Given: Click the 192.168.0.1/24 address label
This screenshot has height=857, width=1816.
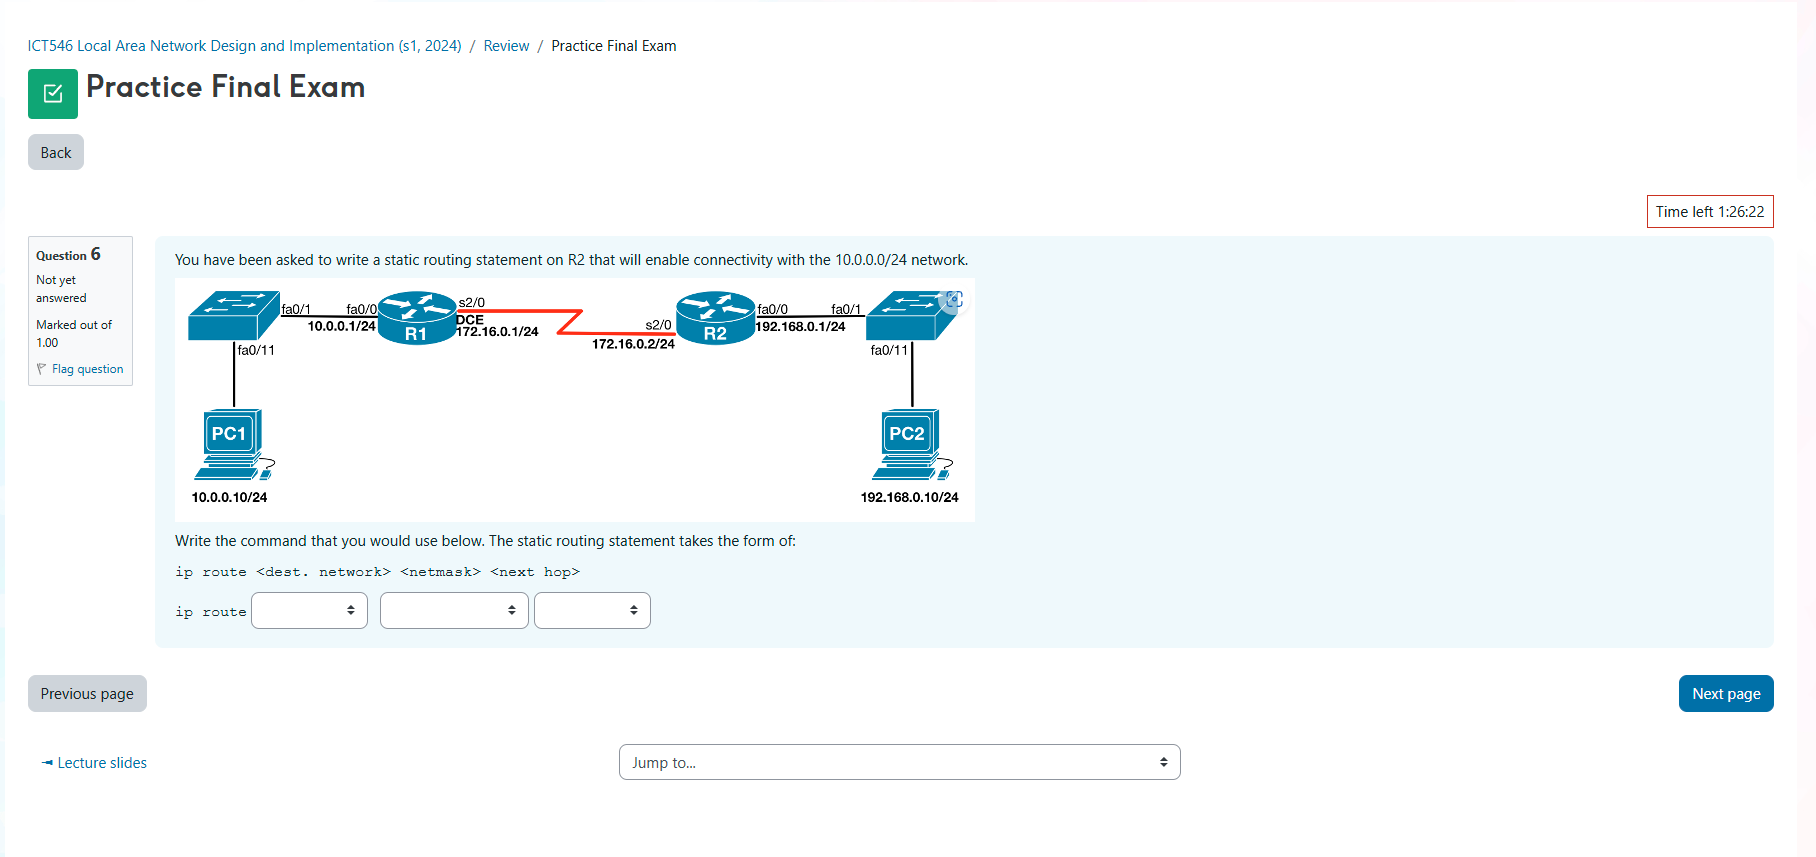Looking at the screenshot, I should [x=800, y=327].
